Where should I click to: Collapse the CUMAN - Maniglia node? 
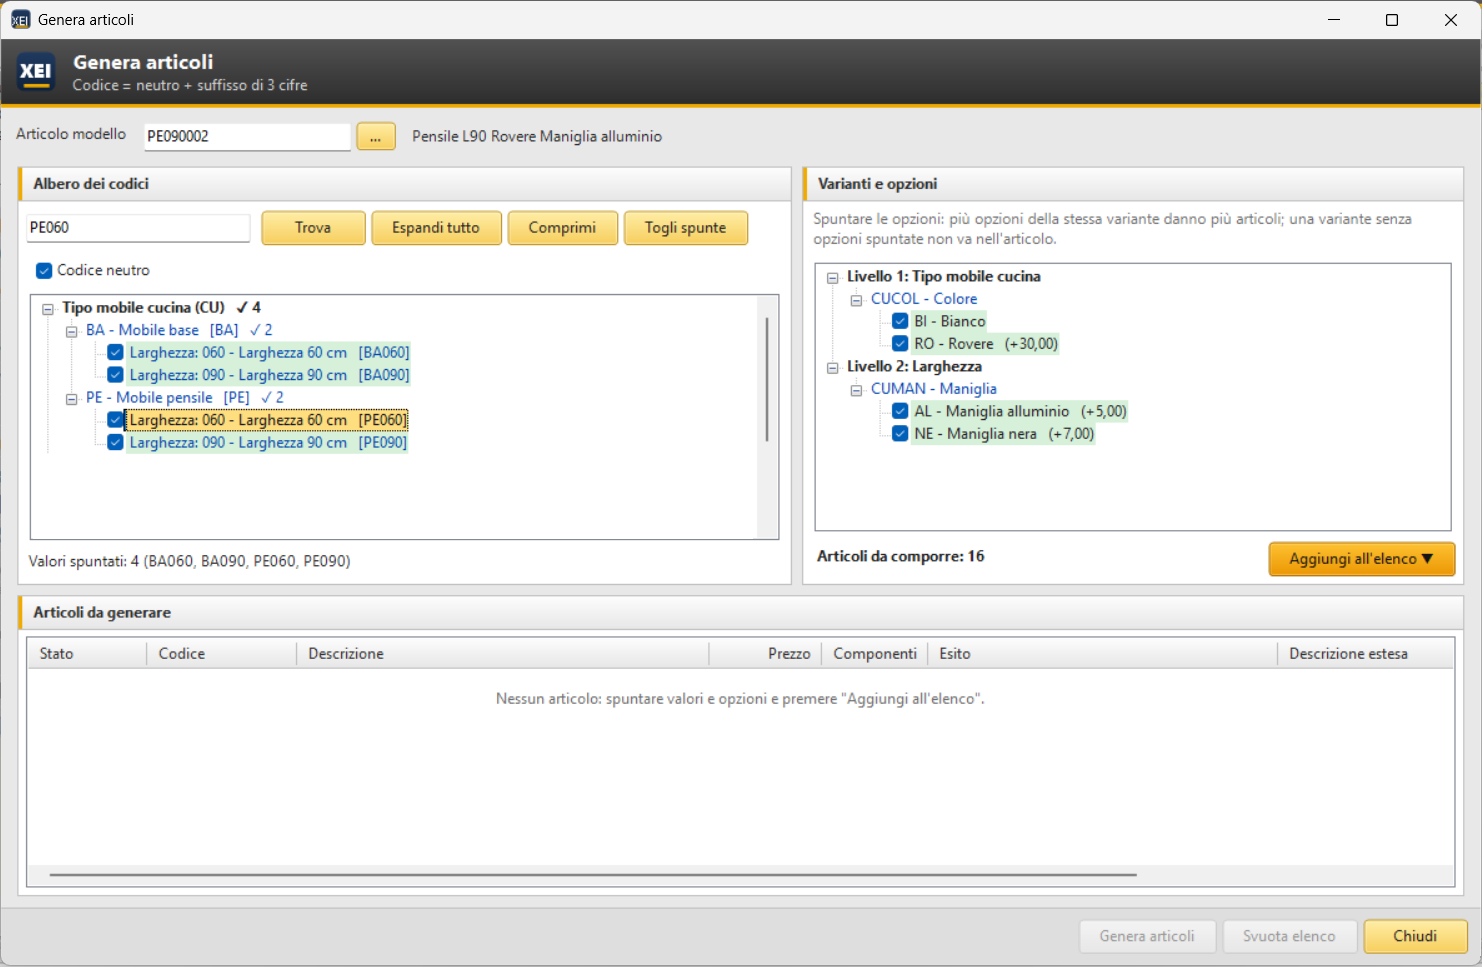tap(856, 389)
